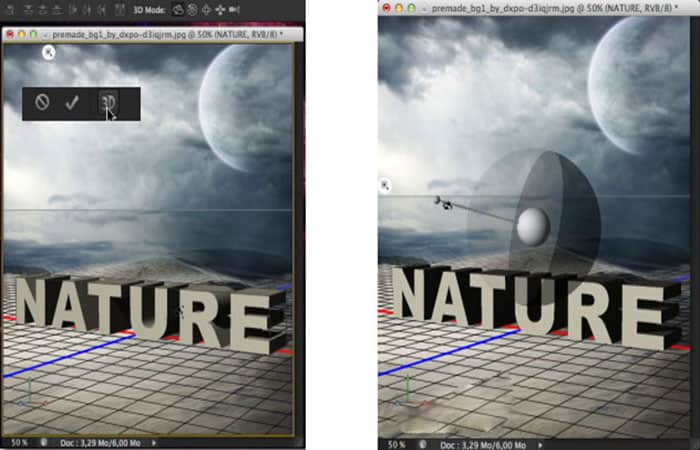Click the auto-align layers icon
This screenshot has width=700, height=450.
click(x=119, y=10)
